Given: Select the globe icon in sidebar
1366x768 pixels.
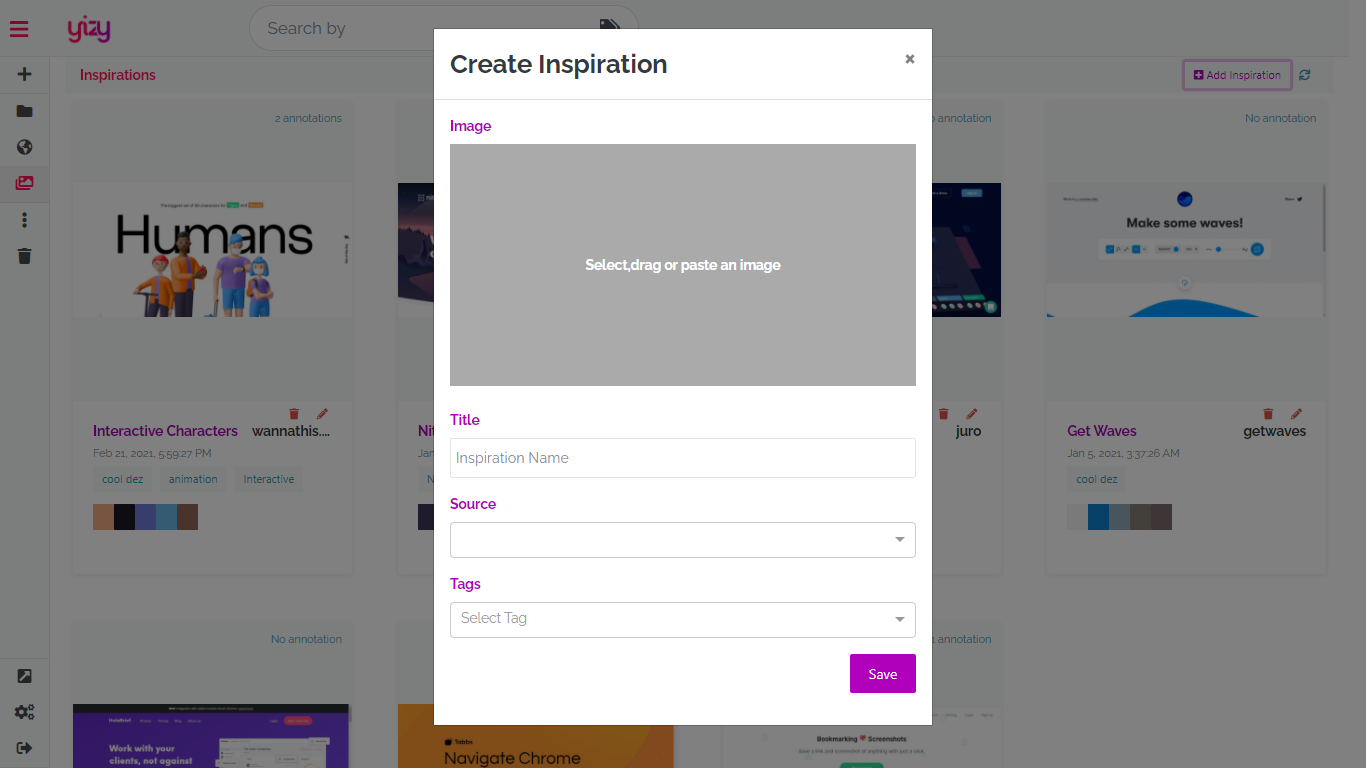Looking at the screenshot, I should coord(25,147).
